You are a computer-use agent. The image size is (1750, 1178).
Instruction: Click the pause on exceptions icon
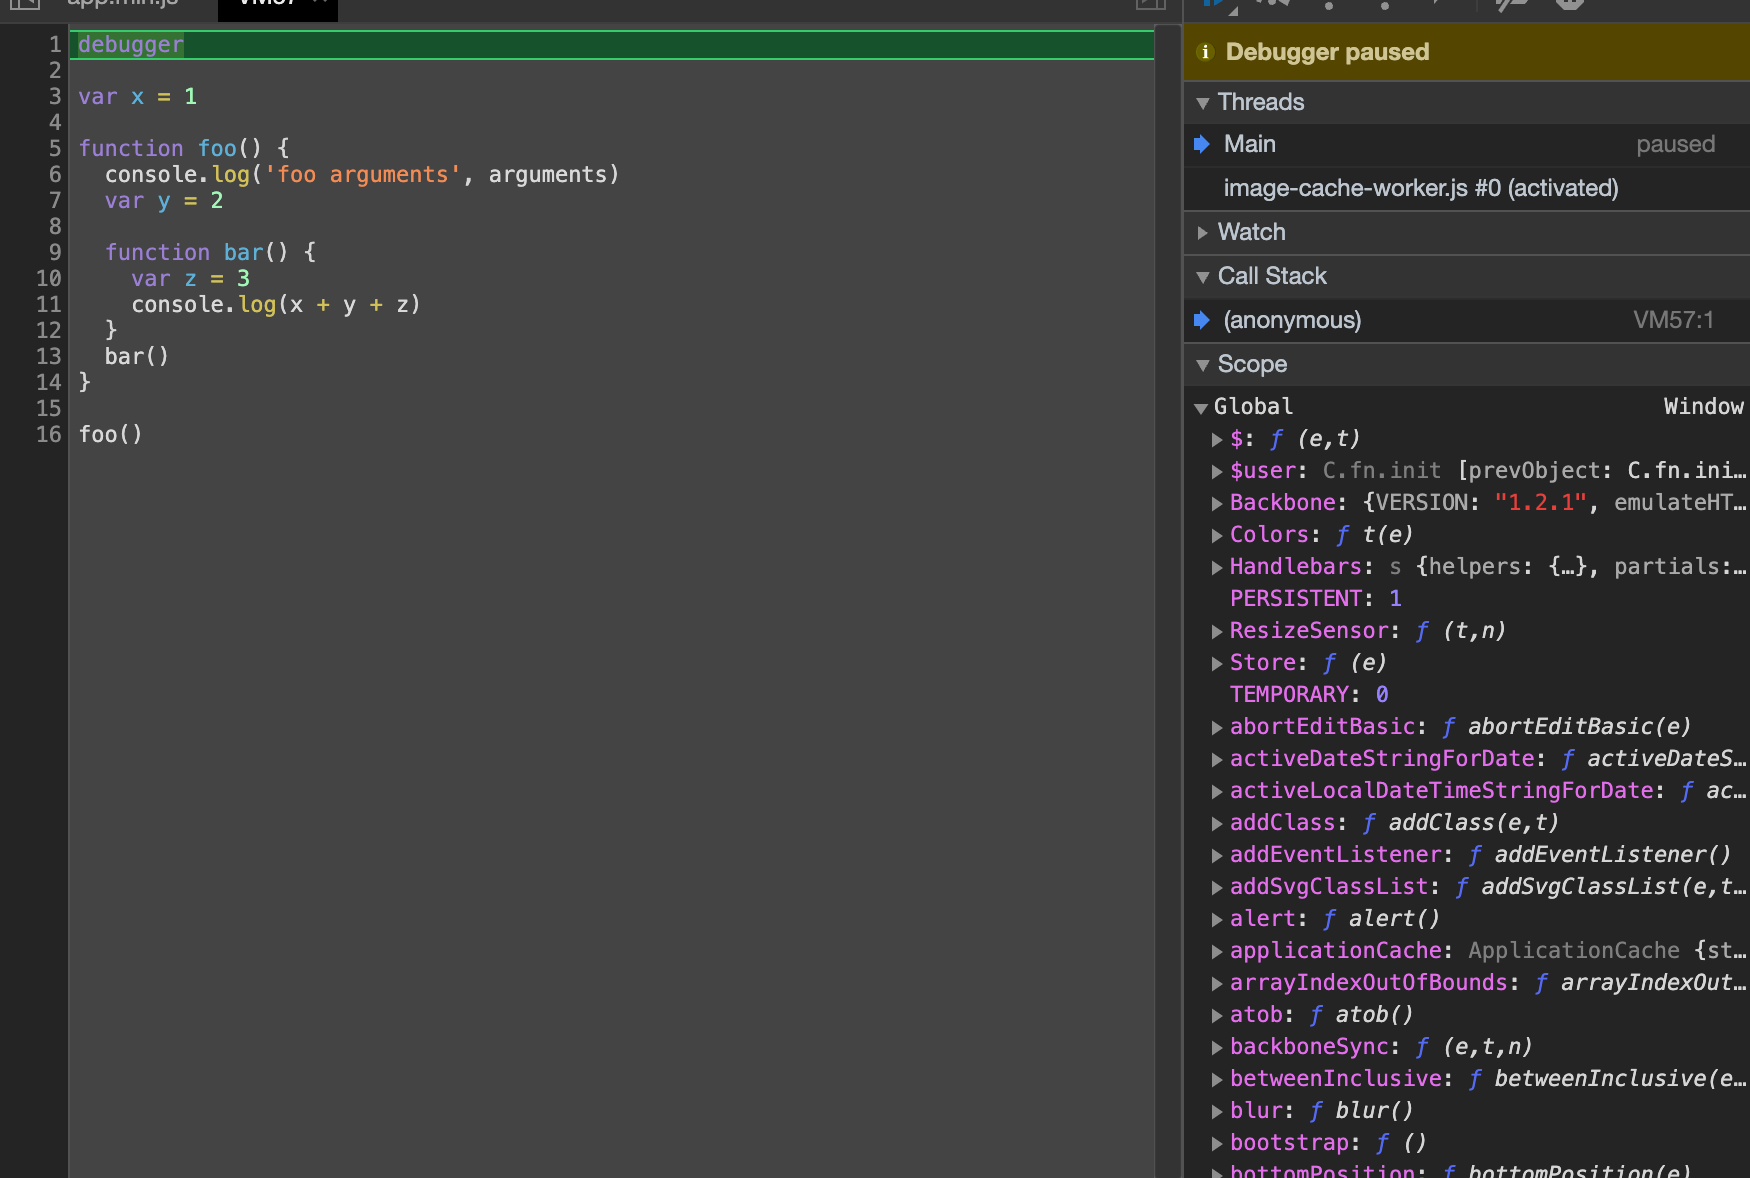(1570, 4)
